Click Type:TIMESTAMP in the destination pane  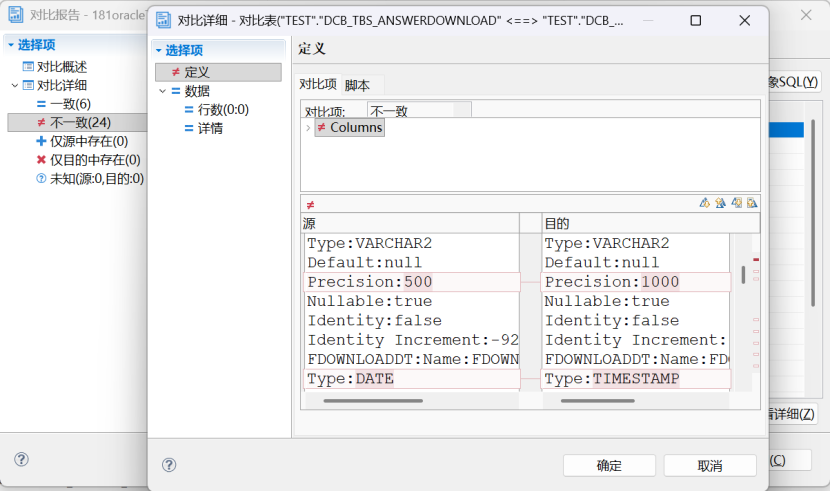tap(612, 379)
